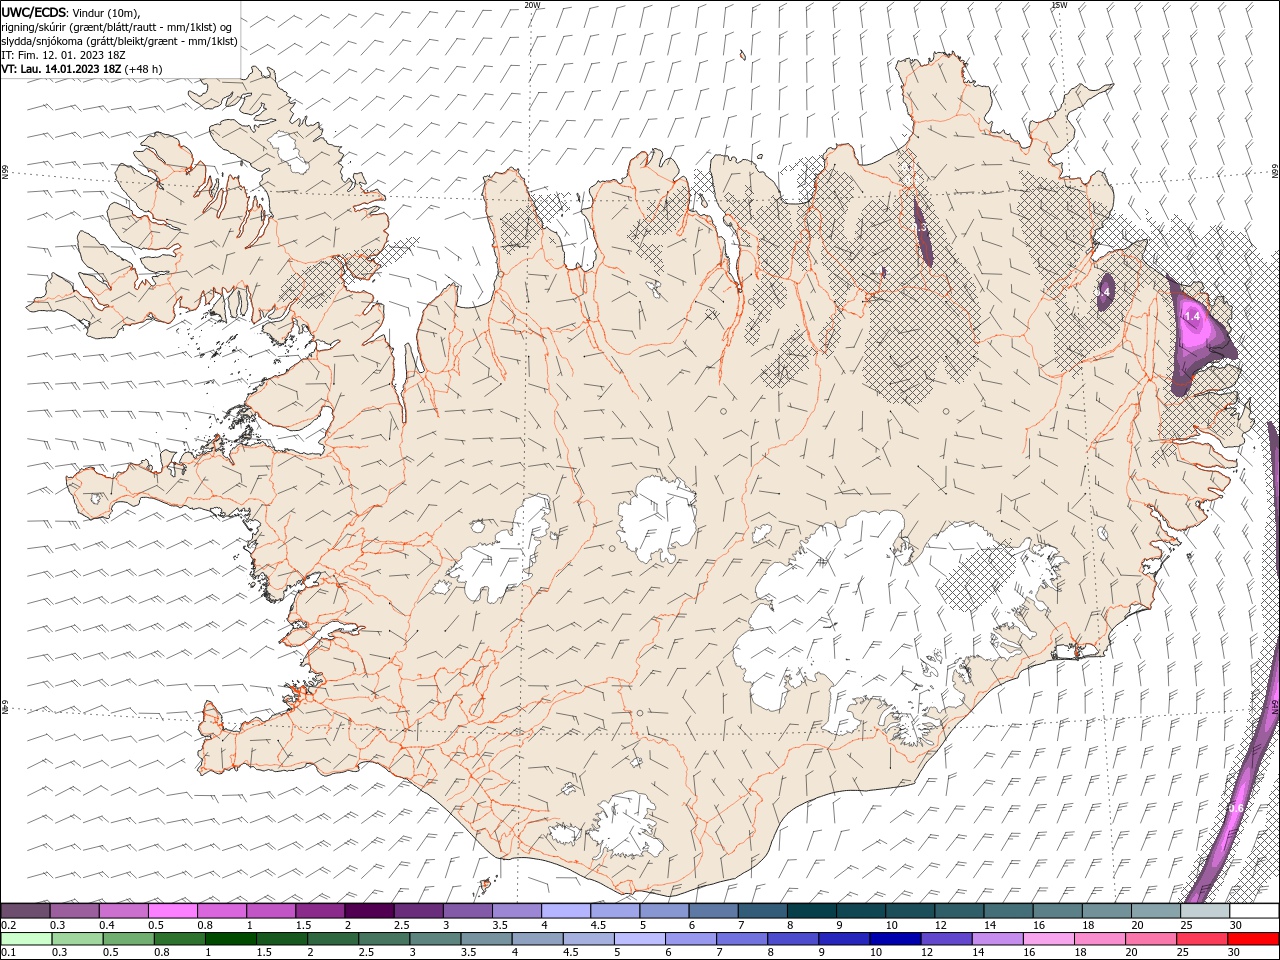
Task: Click the 0.6 label on the southeast purple band
Action: click(1236, 808)
